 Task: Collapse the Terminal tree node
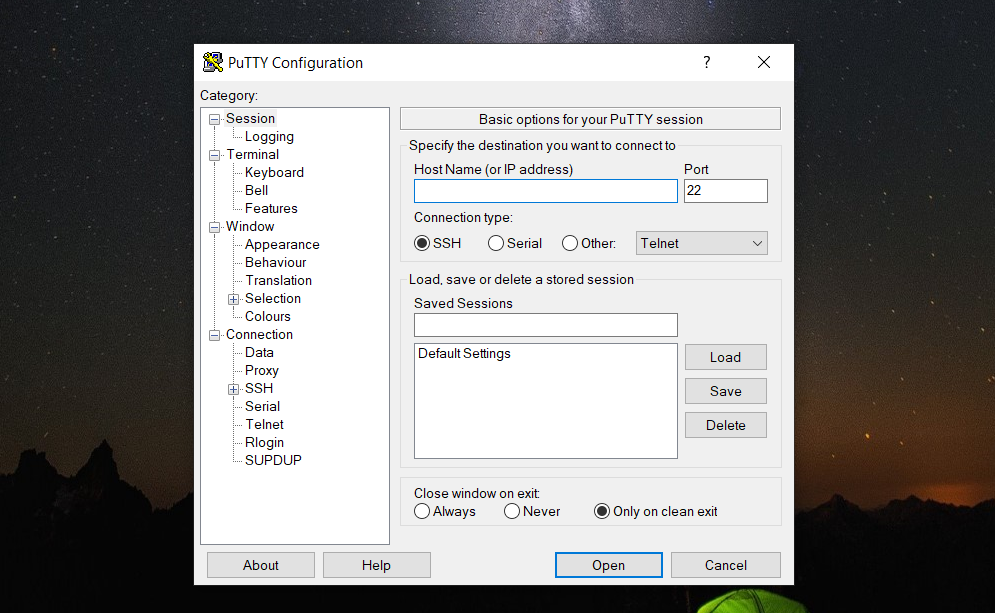(x=214, y=155)
